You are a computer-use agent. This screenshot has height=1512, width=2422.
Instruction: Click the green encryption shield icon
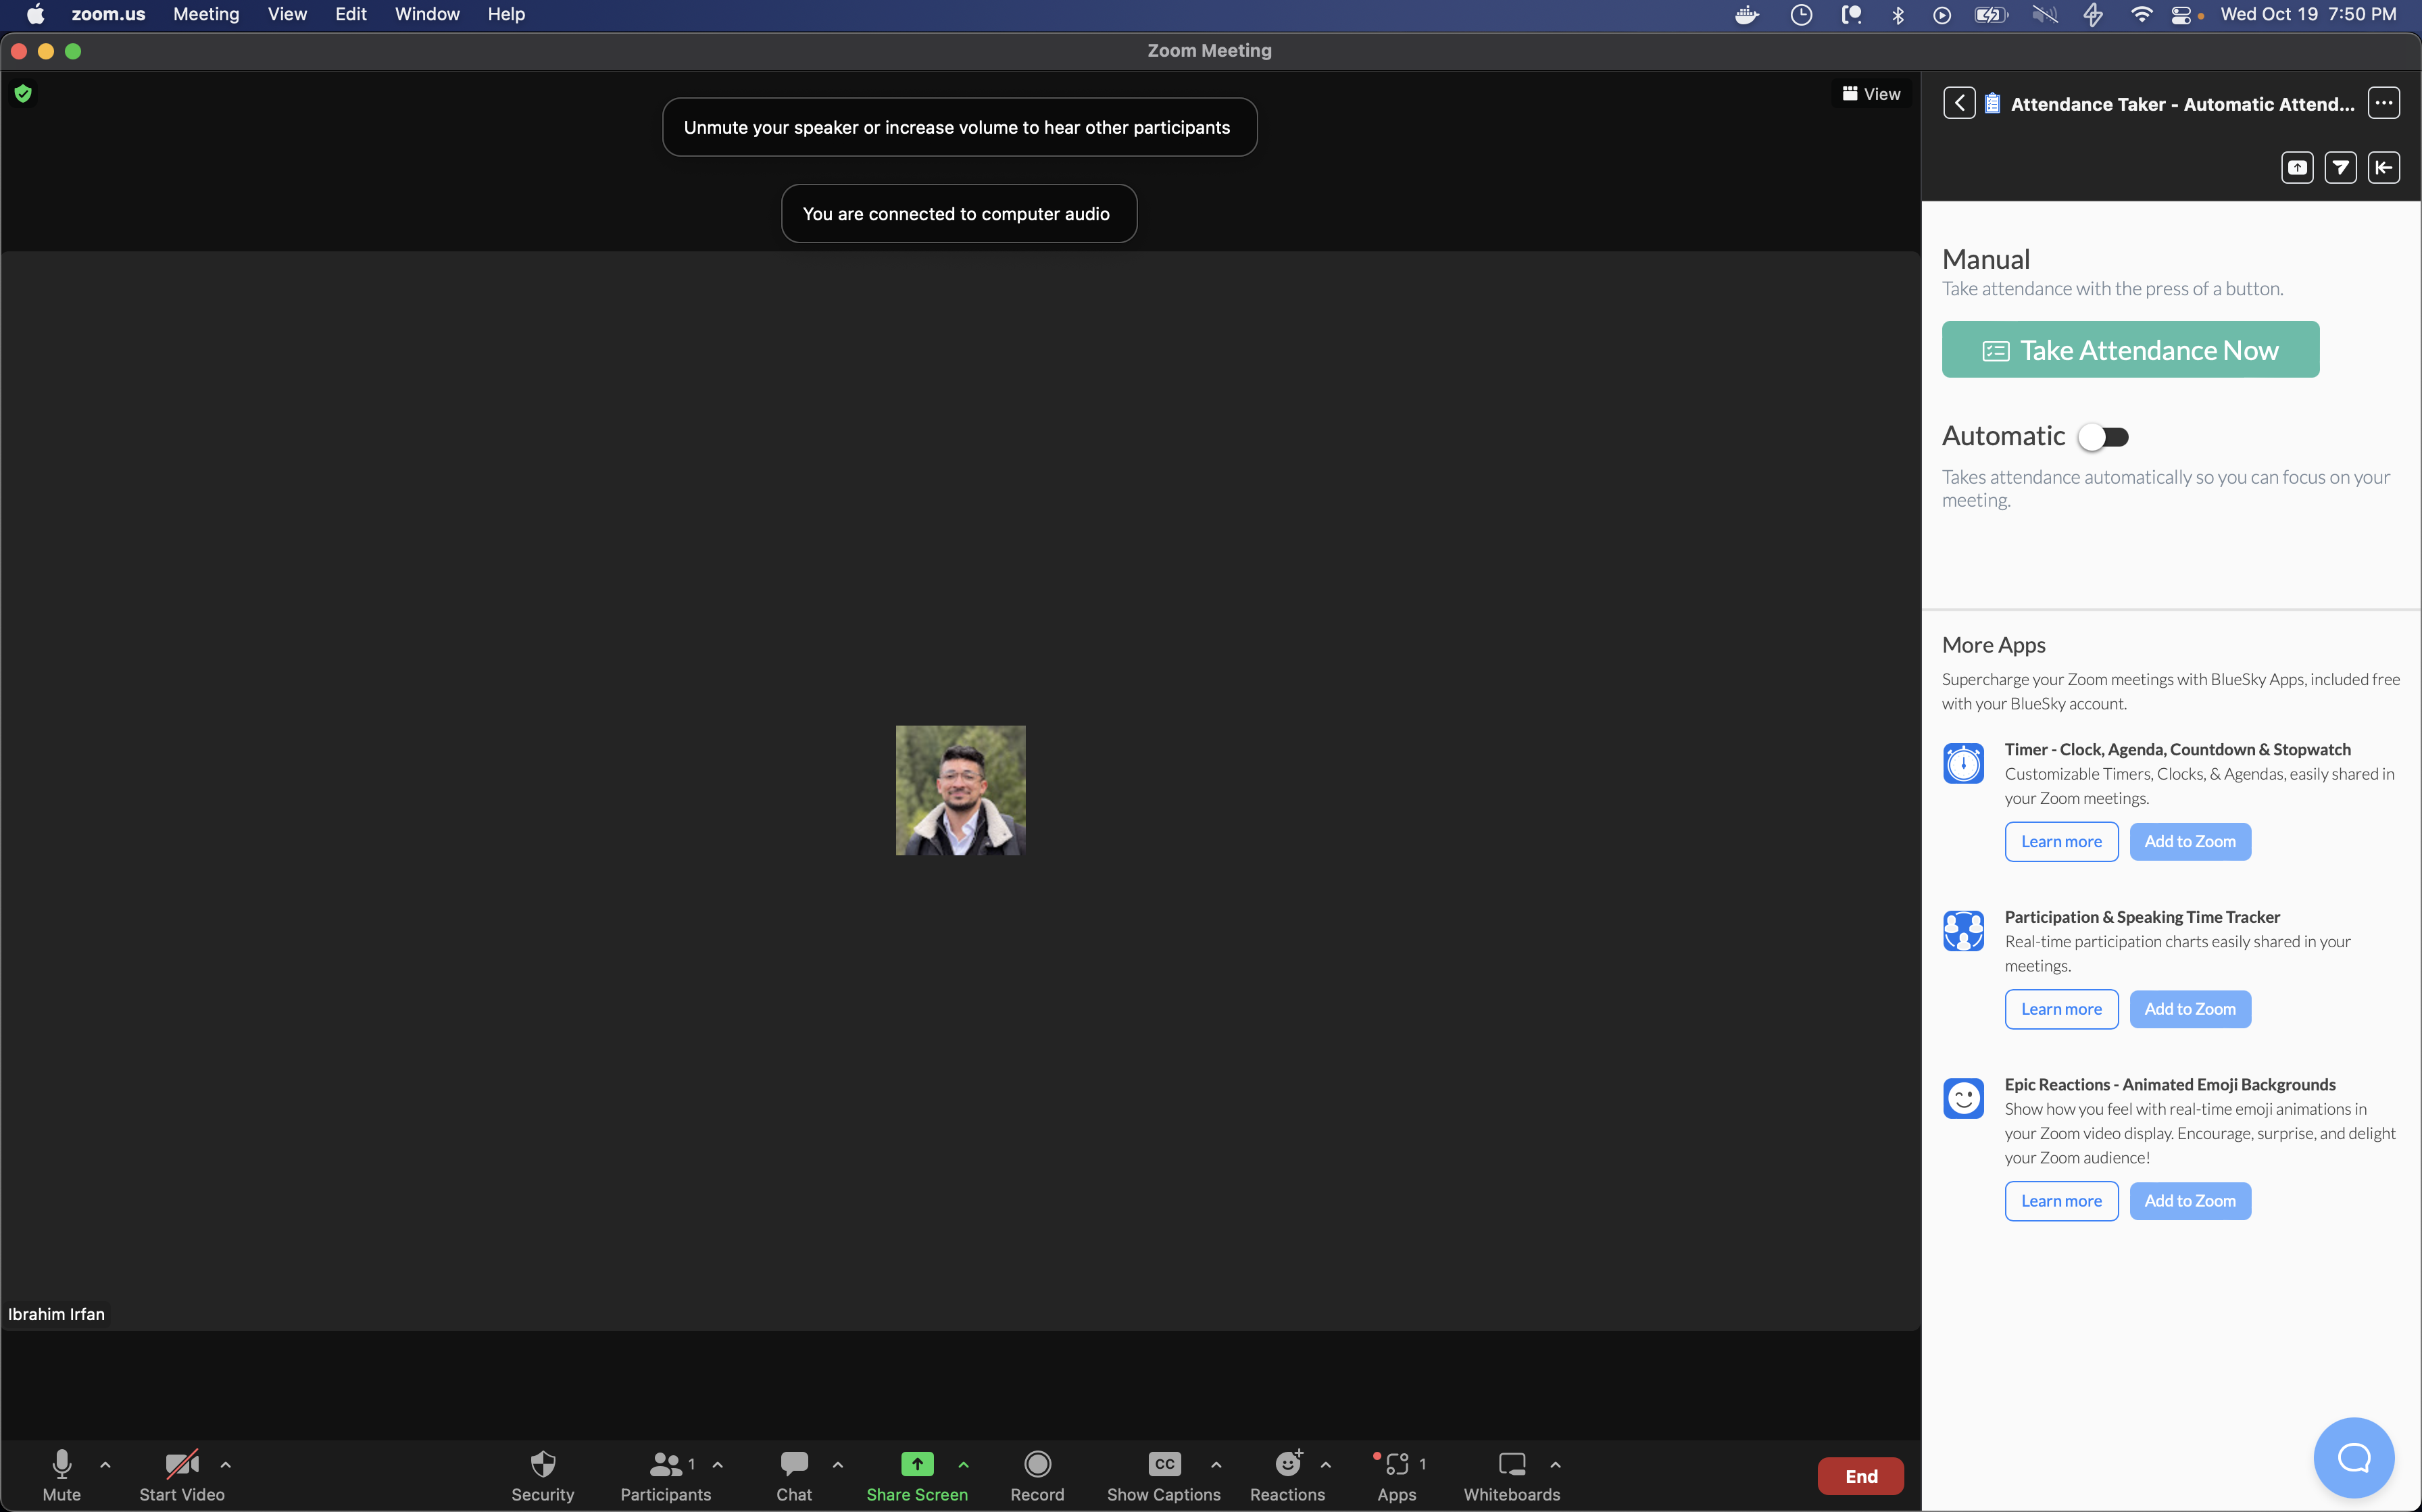23,94
